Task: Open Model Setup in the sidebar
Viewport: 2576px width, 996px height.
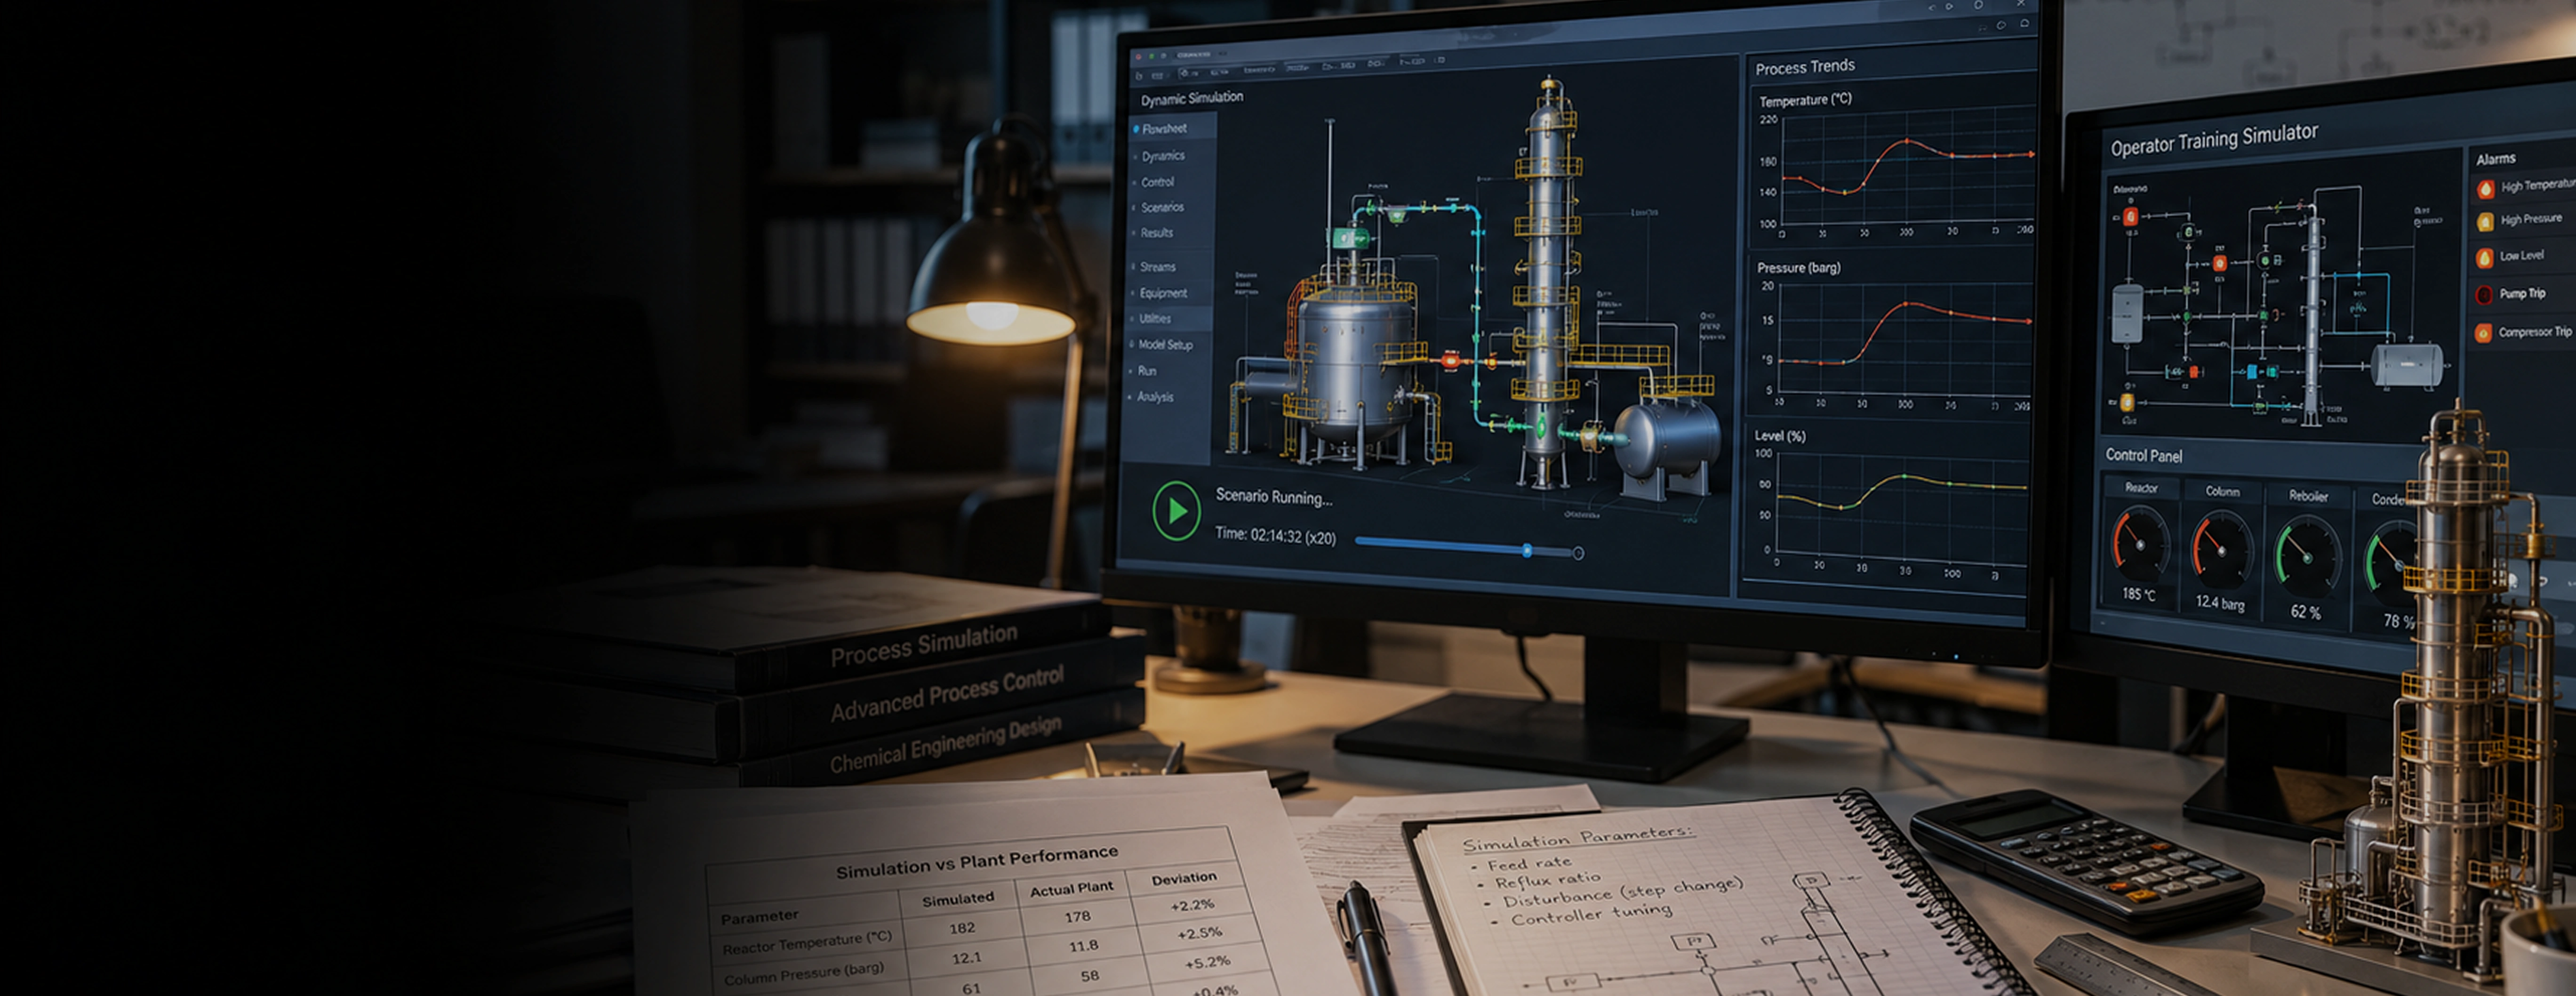Action: [x=1165, y=344]
